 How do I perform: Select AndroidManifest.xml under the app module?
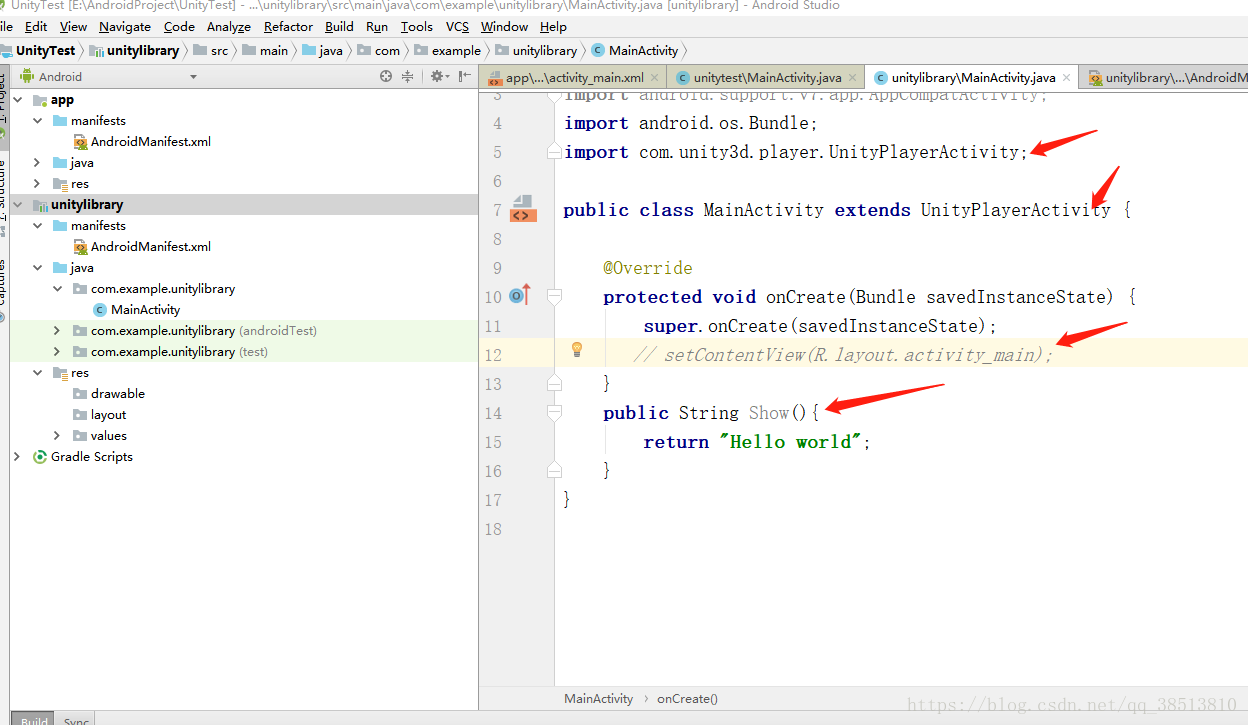click(x=150, y=142)
